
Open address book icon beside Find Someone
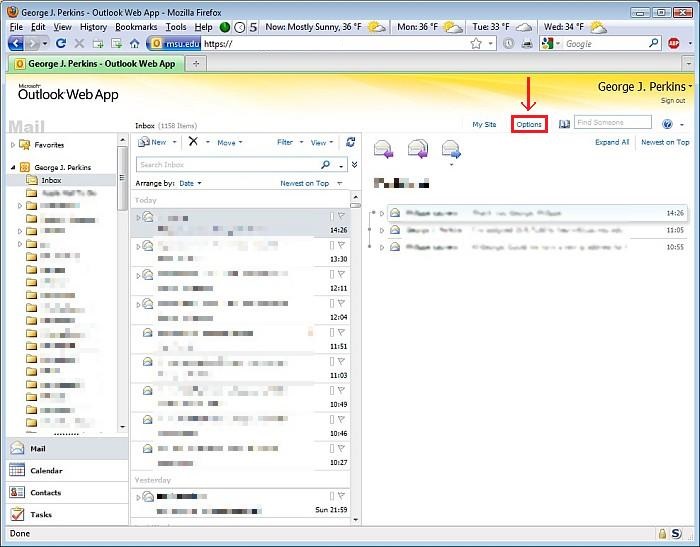564,124
